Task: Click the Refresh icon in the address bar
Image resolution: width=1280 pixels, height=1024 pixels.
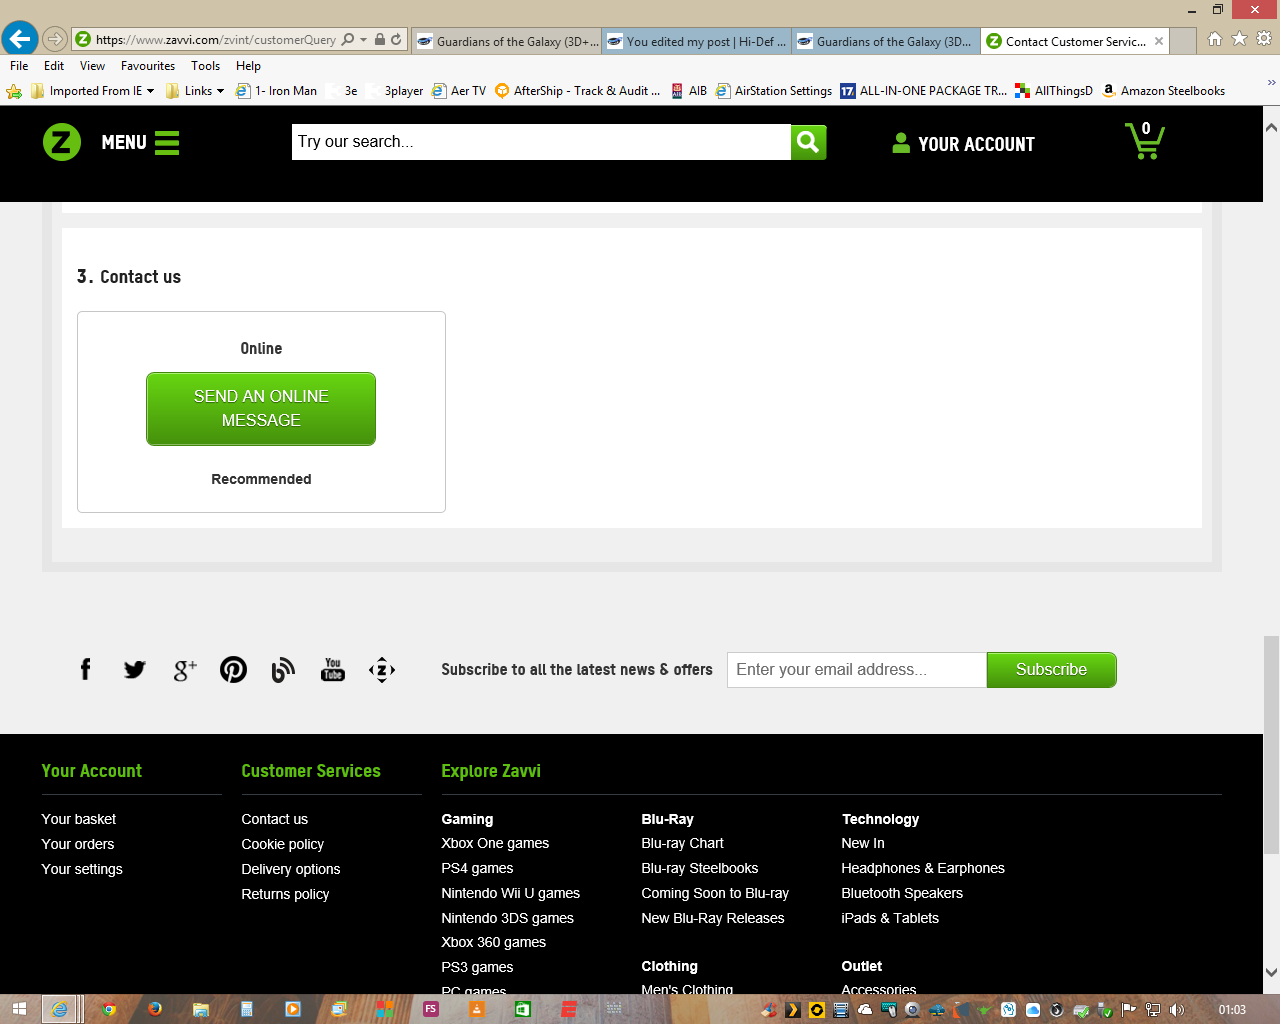Action: tap(396, 40)
